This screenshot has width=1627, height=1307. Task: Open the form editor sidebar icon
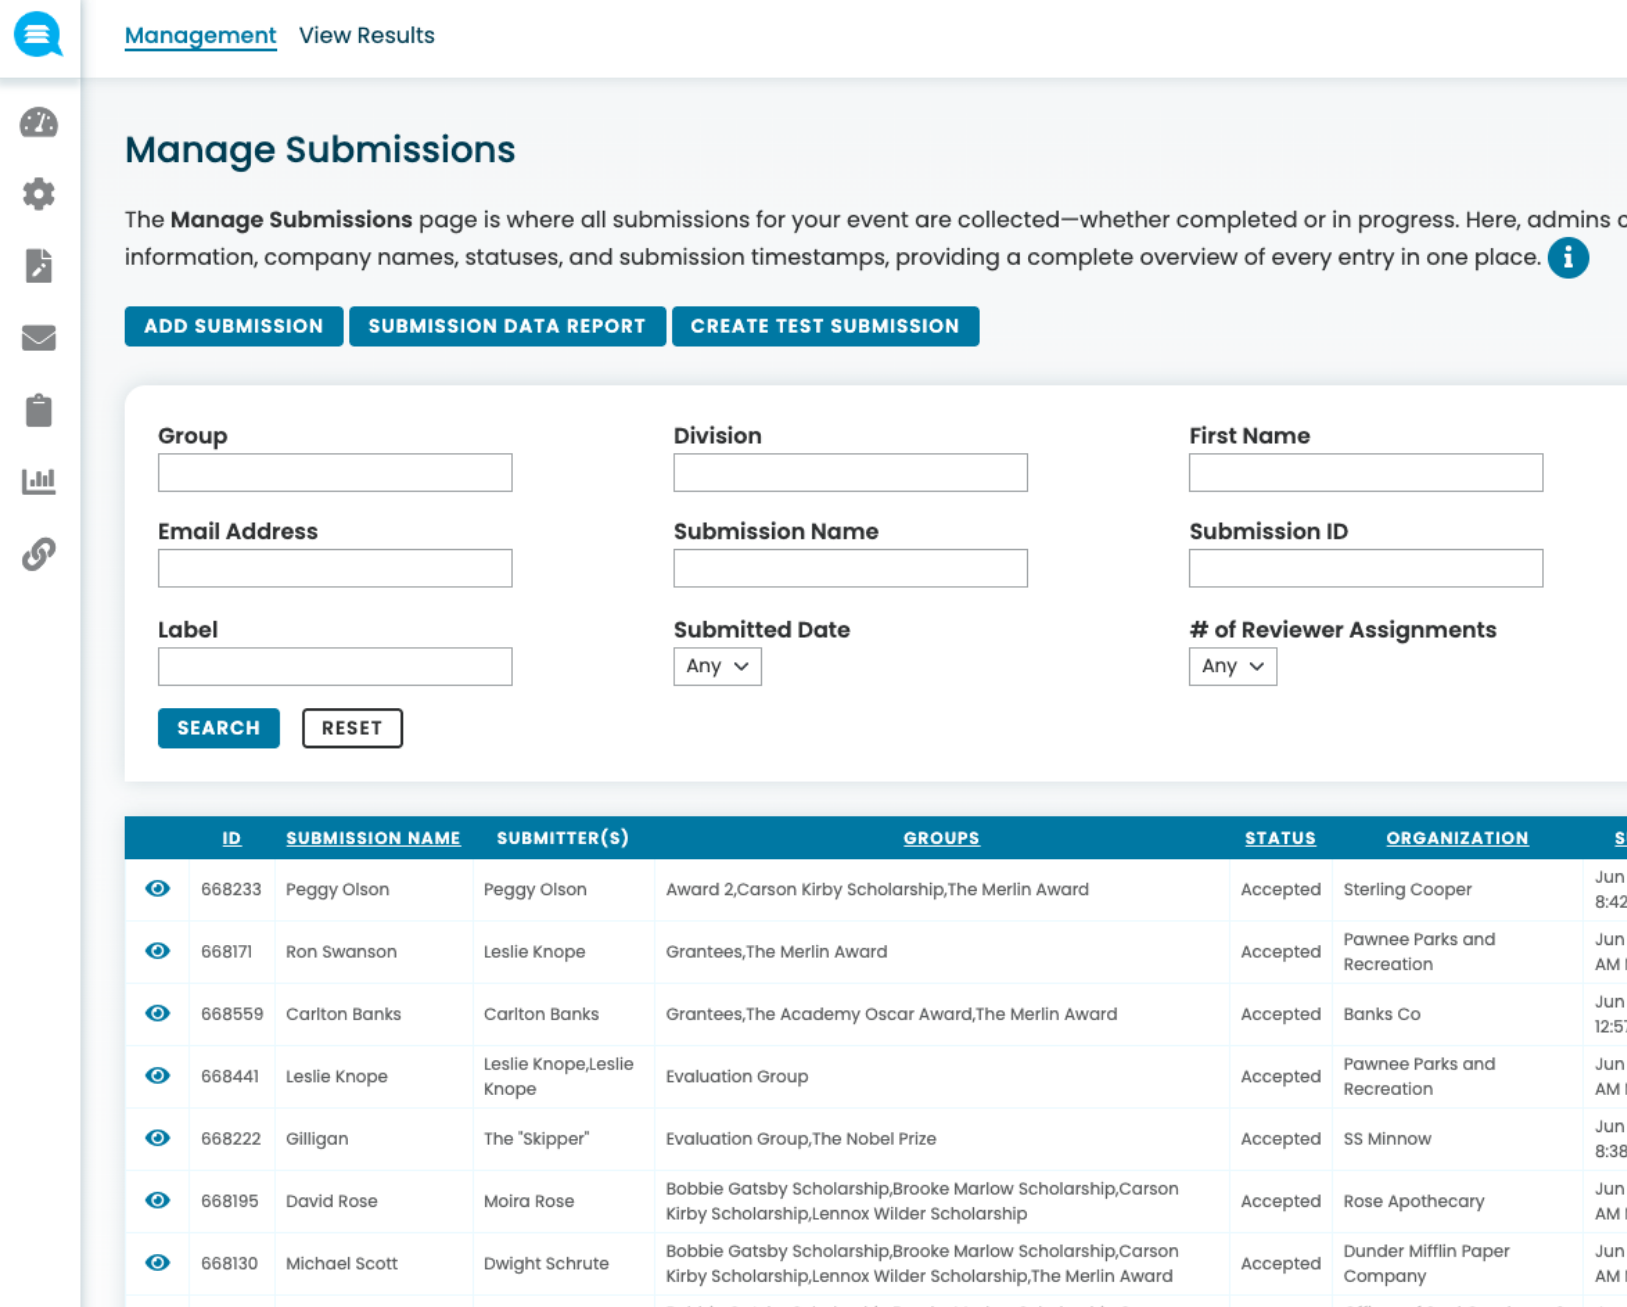(x=38, y=266)
